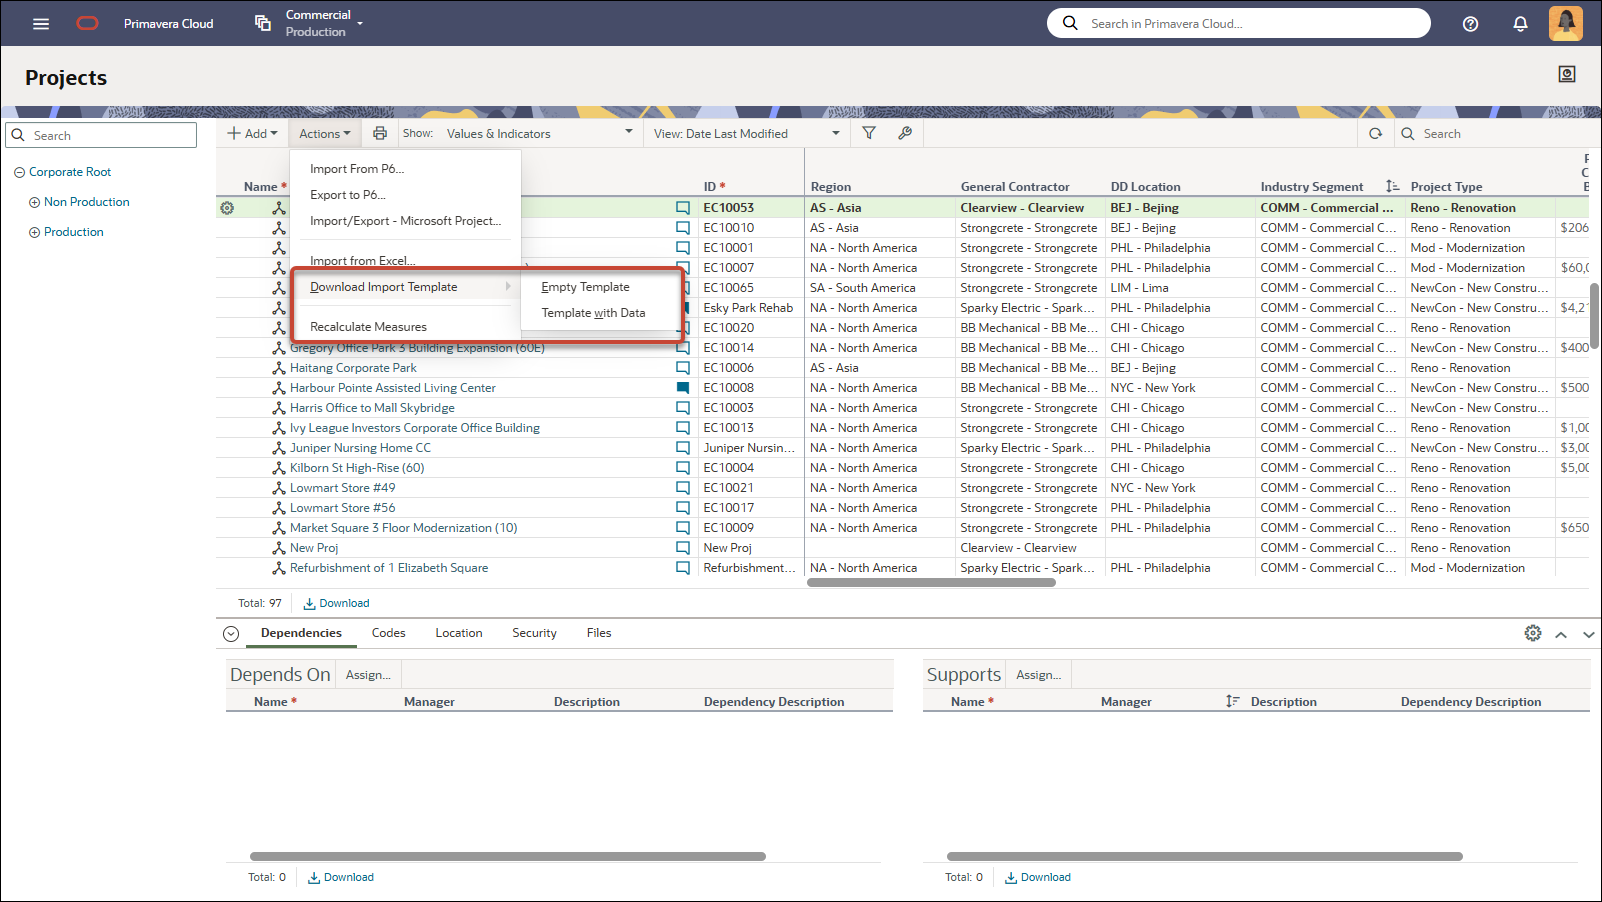The height and width of the screenshot is (902, 1602).
Task: Open Commercial Production workspace dropdown
Action: 324,23
